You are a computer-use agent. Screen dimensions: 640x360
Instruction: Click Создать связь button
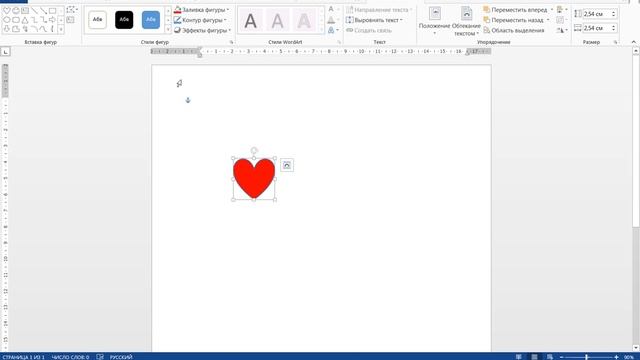click(369, 30)
